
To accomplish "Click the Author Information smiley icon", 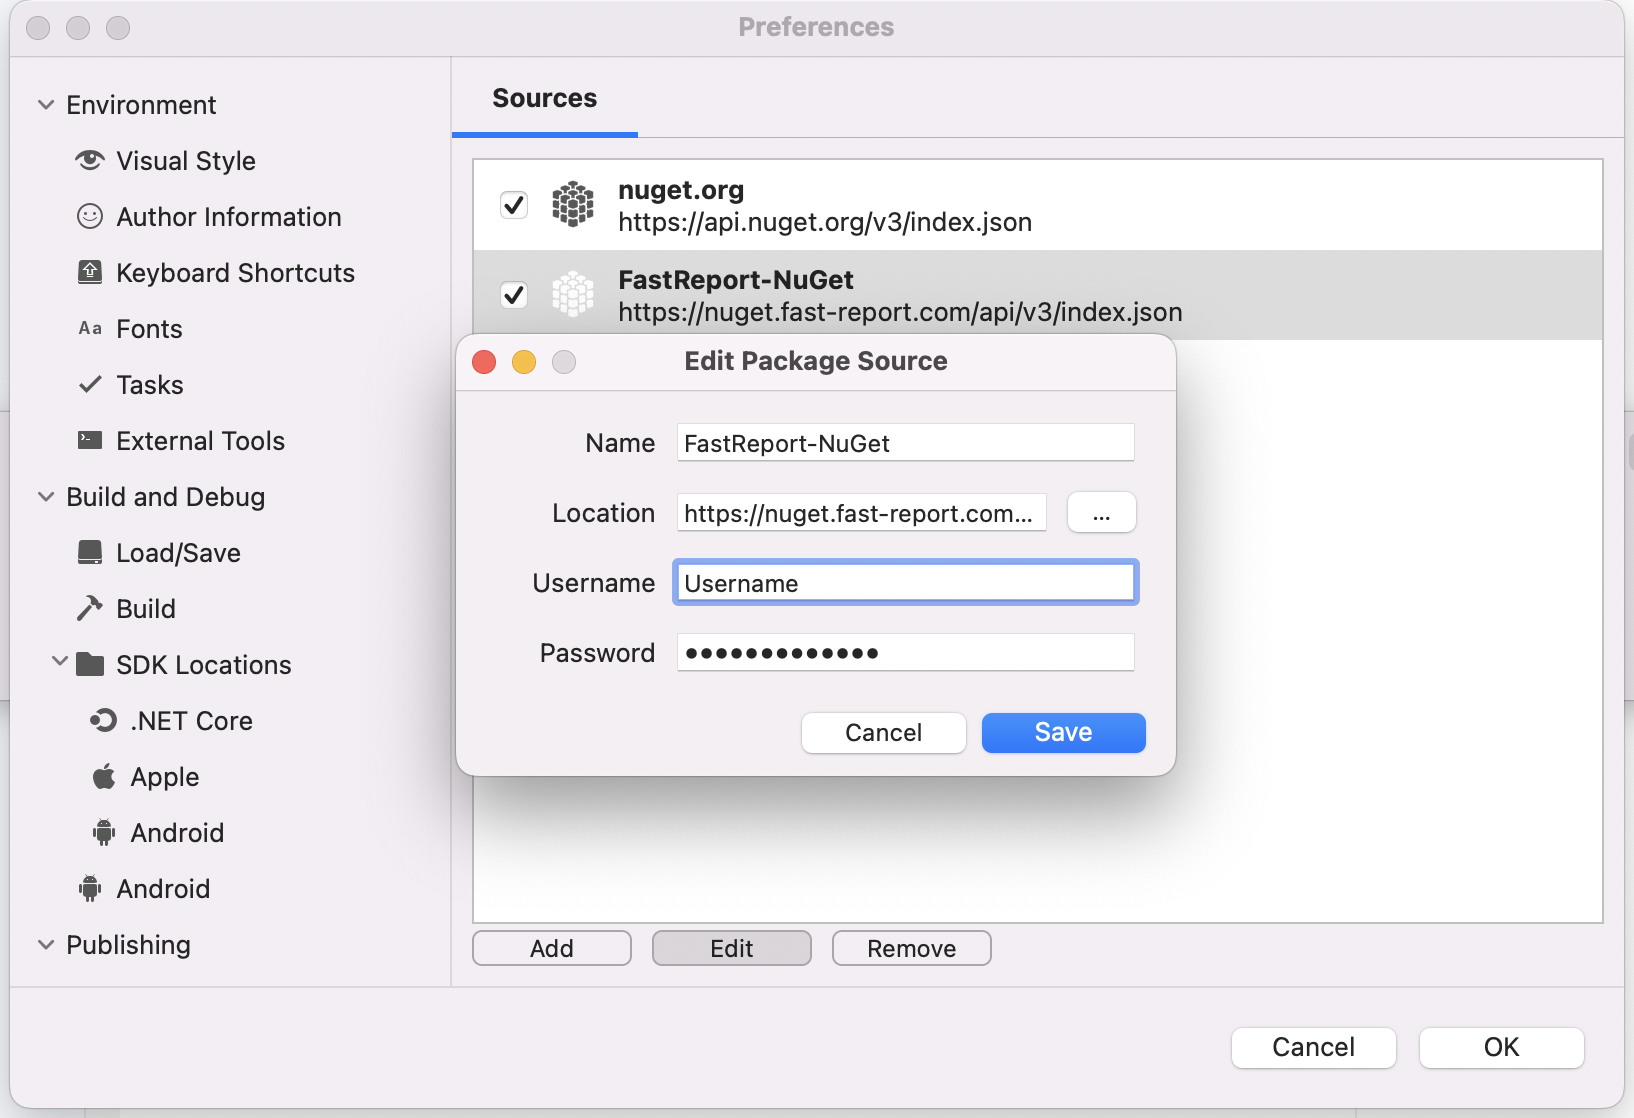I will (x=90, y=216).
